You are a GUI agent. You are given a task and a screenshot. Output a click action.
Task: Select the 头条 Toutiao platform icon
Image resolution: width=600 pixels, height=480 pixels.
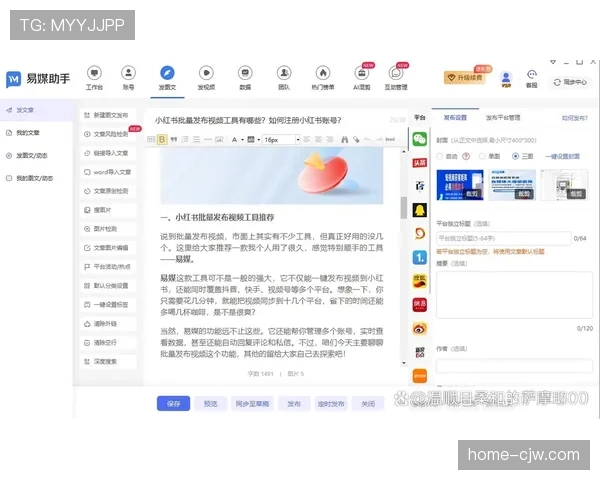click(420, 163)
